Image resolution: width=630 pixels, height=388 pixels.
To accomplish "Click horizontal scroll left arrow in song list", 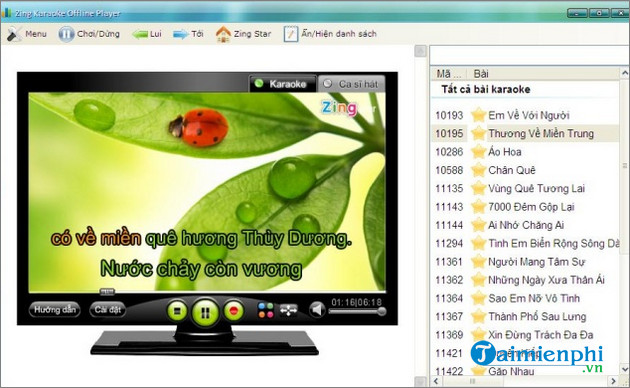I will 436,381.
